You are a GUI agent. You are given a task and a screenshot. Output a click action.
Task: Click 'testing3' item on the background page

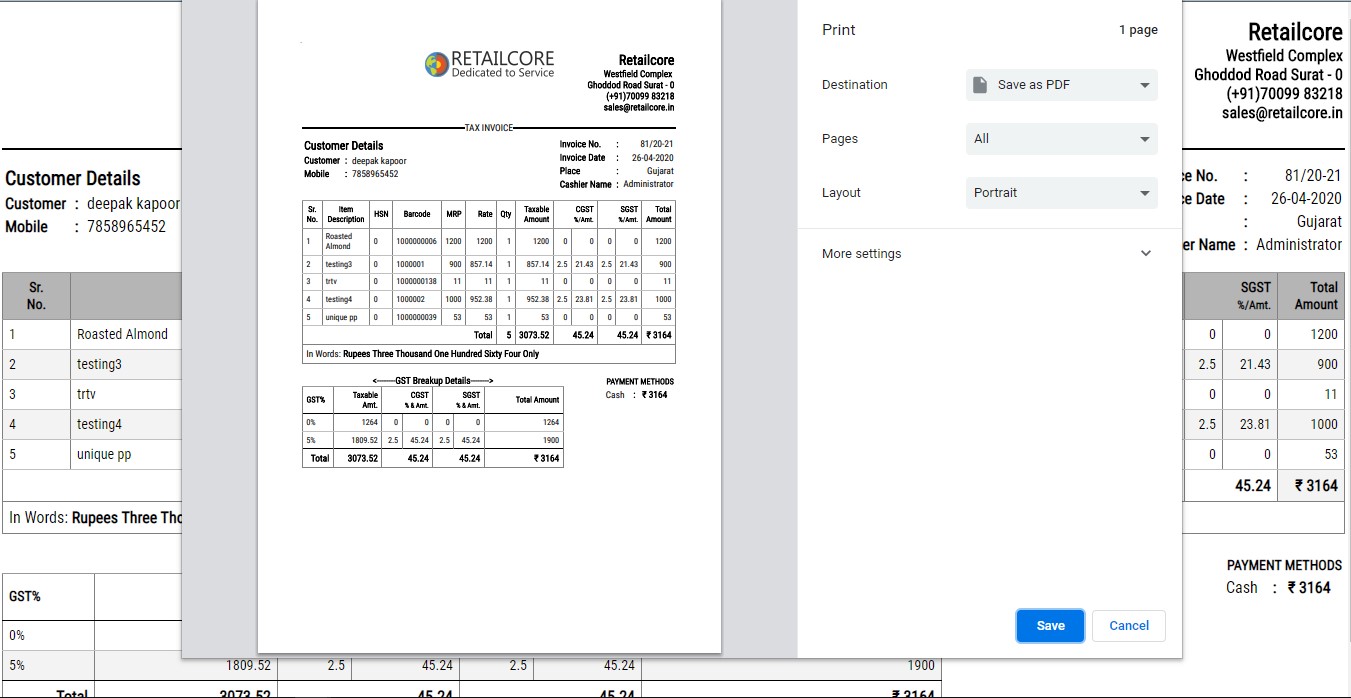tap(99, 364)
